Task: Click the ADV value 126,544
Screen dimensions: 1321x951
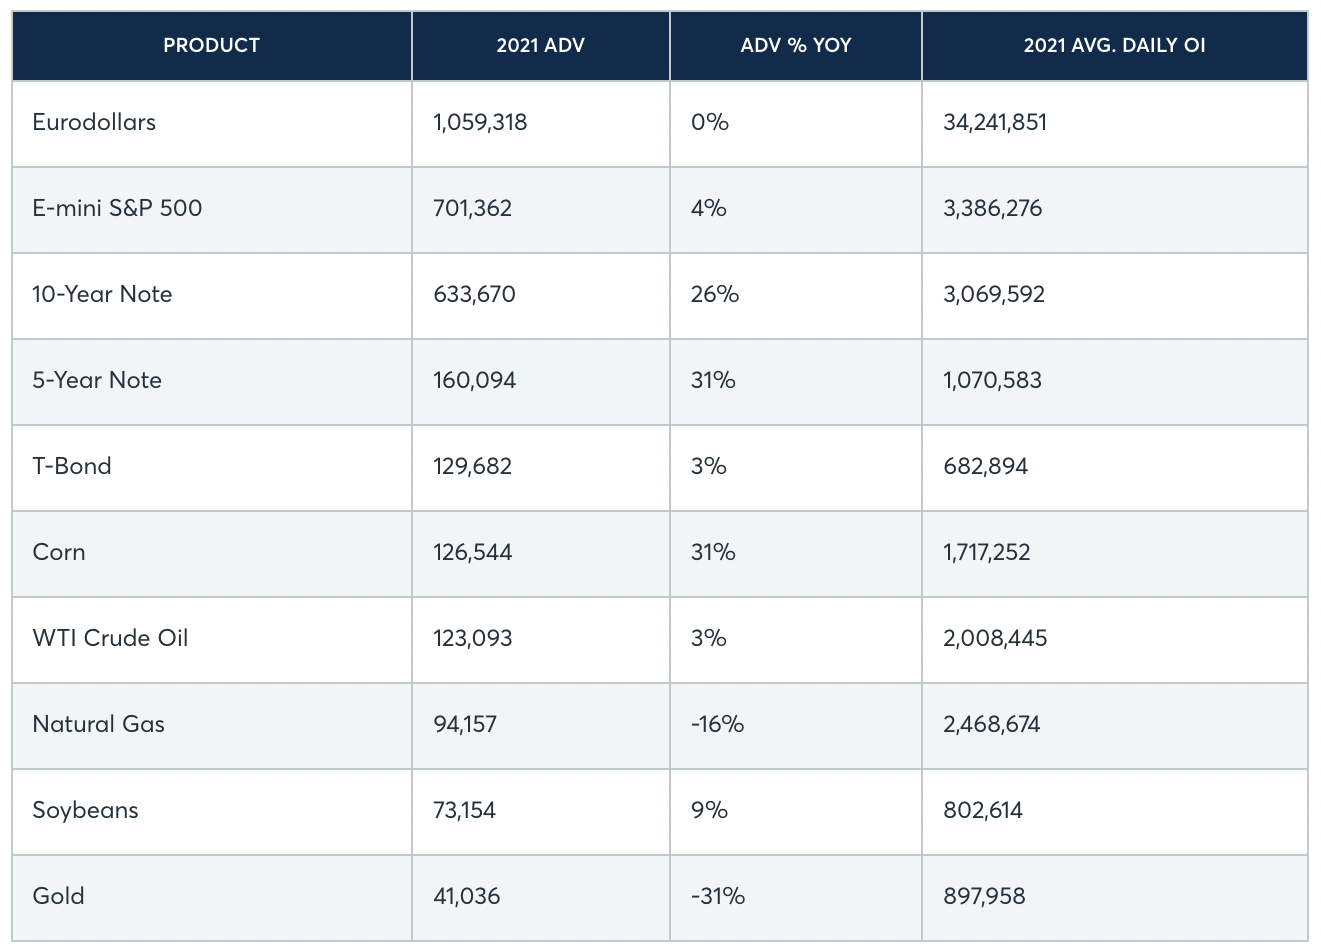Action: (x=472, y=553)
